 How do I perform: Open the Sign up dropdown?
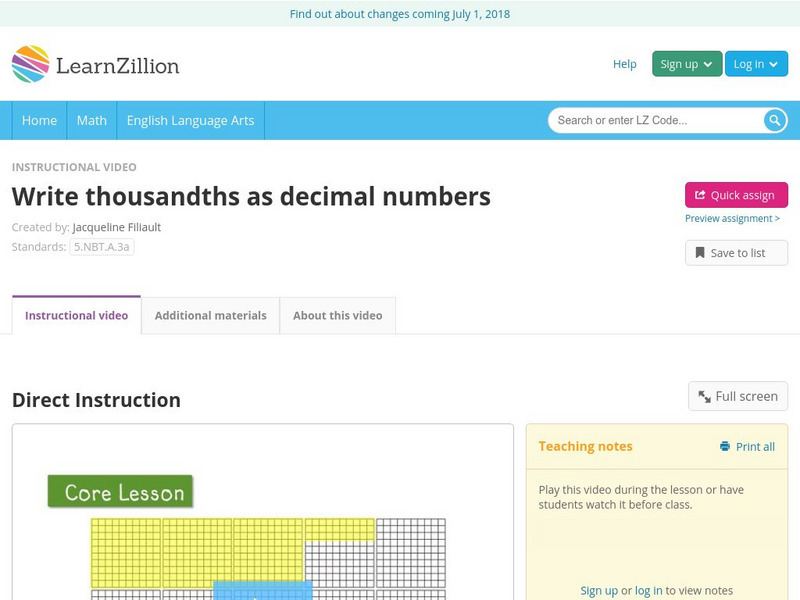(686, 64)
